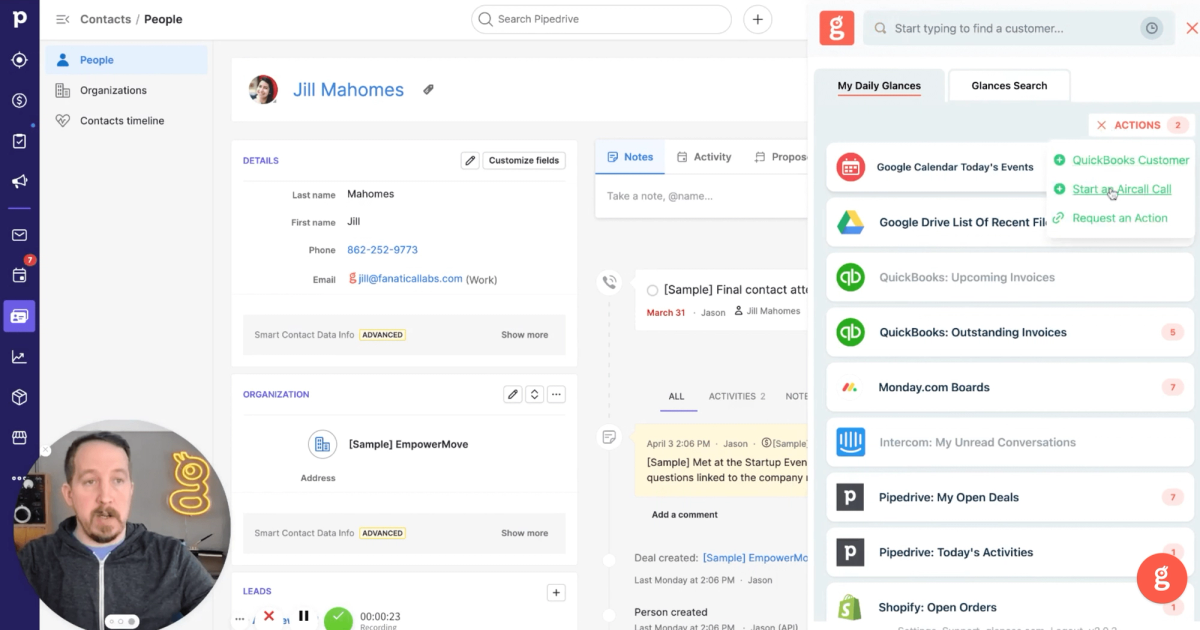Cancel recording with red X
Image resolution: width=1200 pixels, height=630 pixels.
coord(269,616)
